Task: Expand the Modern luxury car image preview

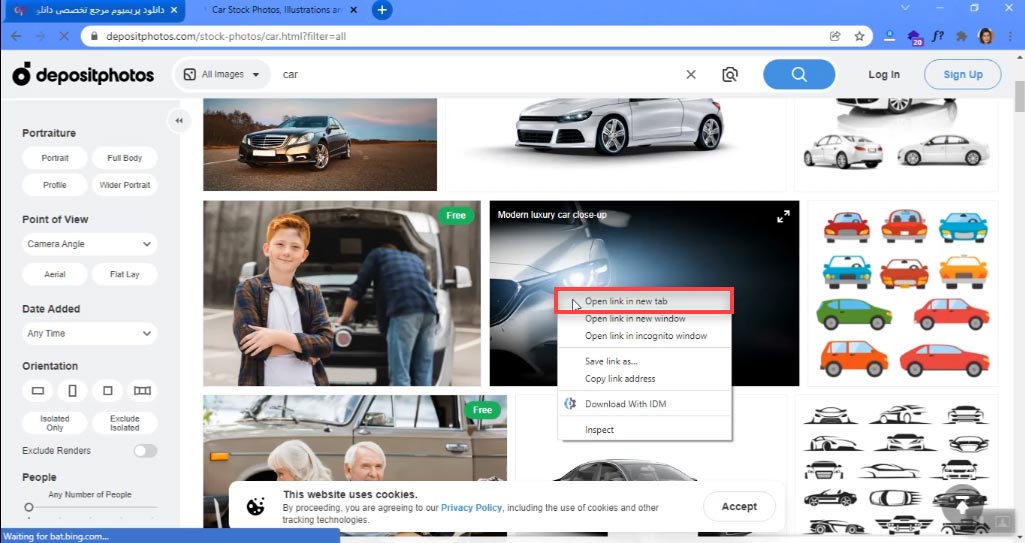Action: [x=783, y=216]
